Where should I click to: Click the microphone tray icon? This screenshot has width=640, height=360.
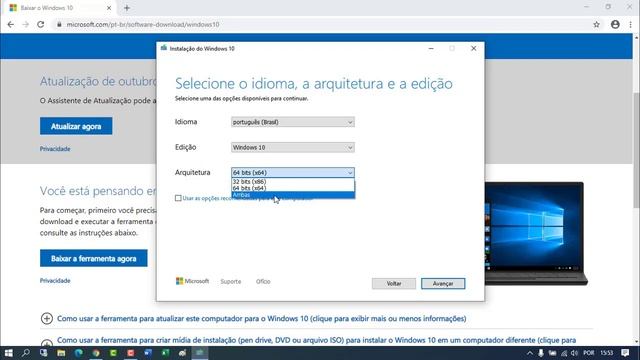click(x=541, y=353)
